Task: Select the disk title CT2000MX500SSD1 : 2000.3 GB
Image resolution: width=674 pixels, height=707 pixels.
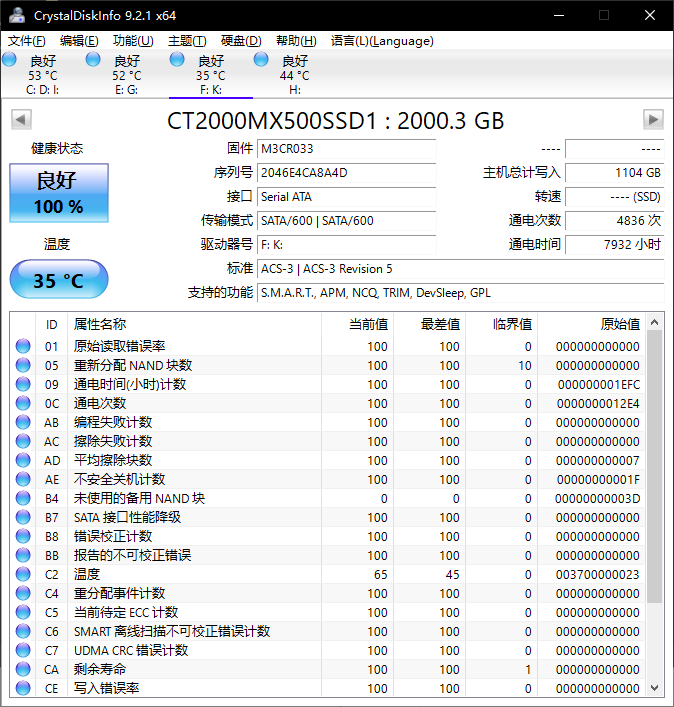Action: pos(335,121)
